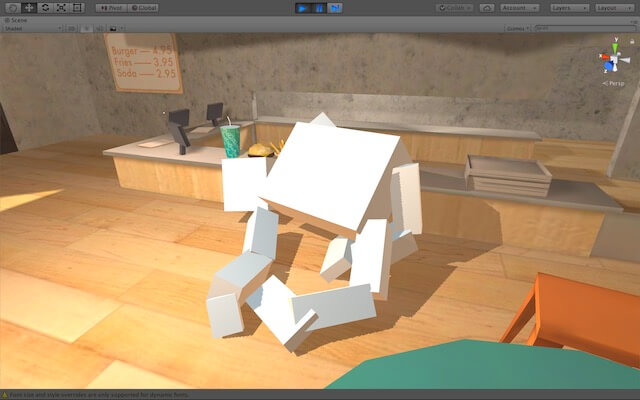Toggle scene effects image button
The height and width of the screenshot is (400, 640).
[113, 29]
